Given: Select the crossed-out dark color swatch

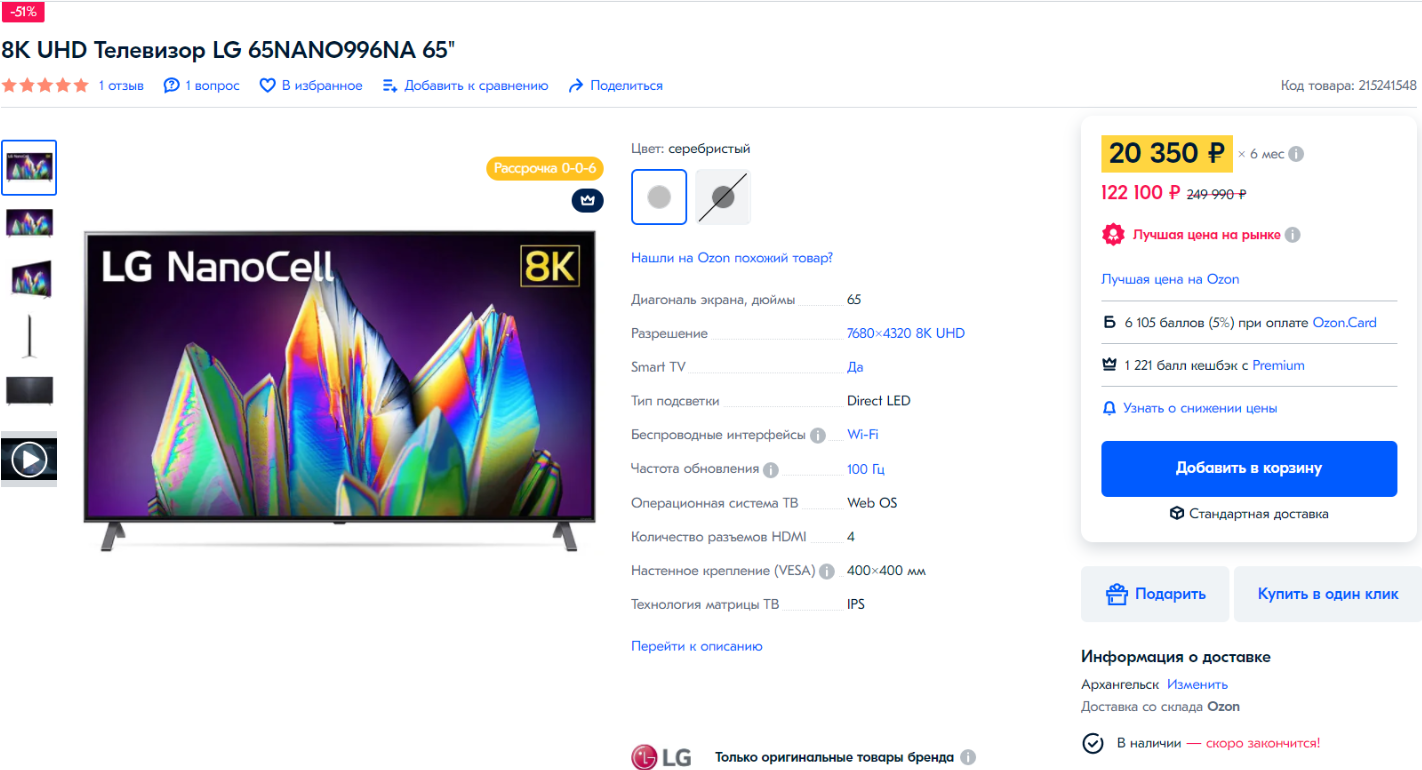Looking at the screenshot, I should (723, 197).
